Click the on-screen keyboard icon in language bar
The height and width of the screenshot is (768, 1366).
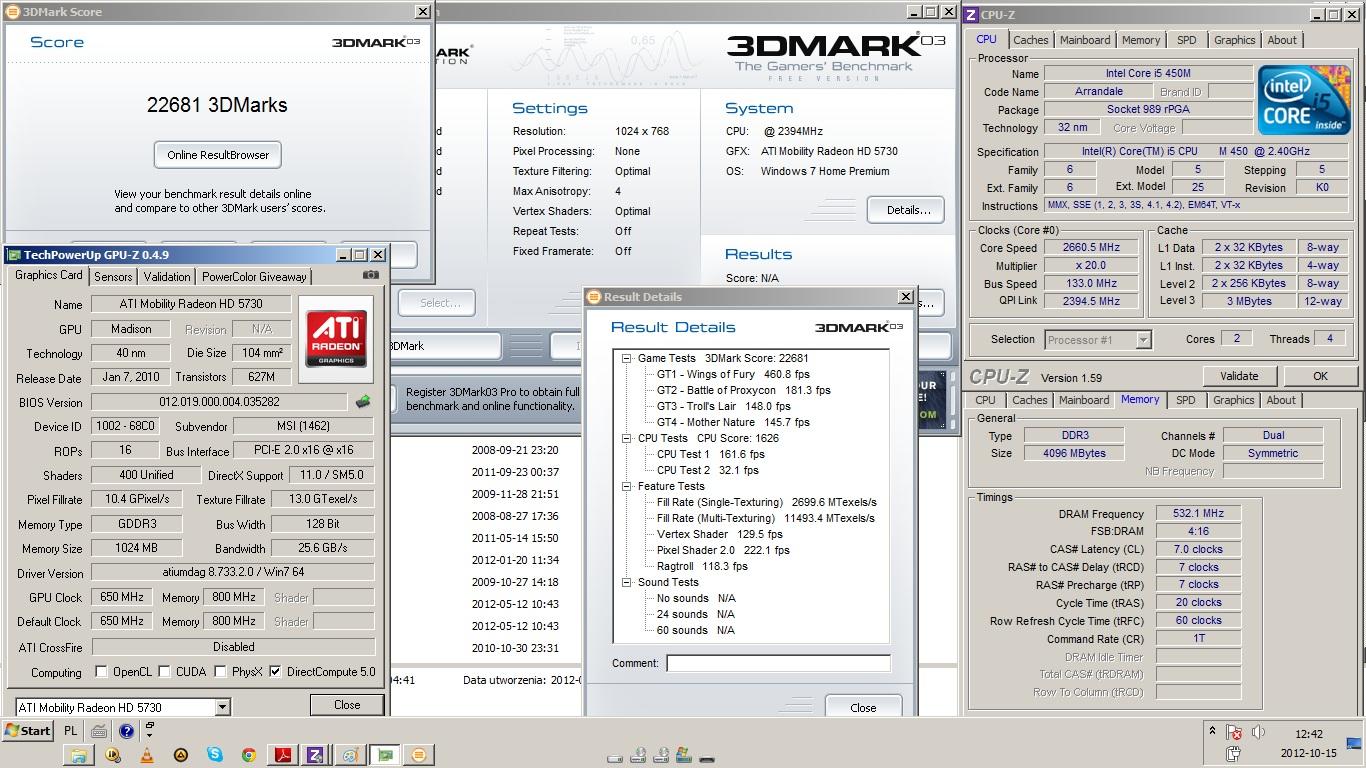99,731
